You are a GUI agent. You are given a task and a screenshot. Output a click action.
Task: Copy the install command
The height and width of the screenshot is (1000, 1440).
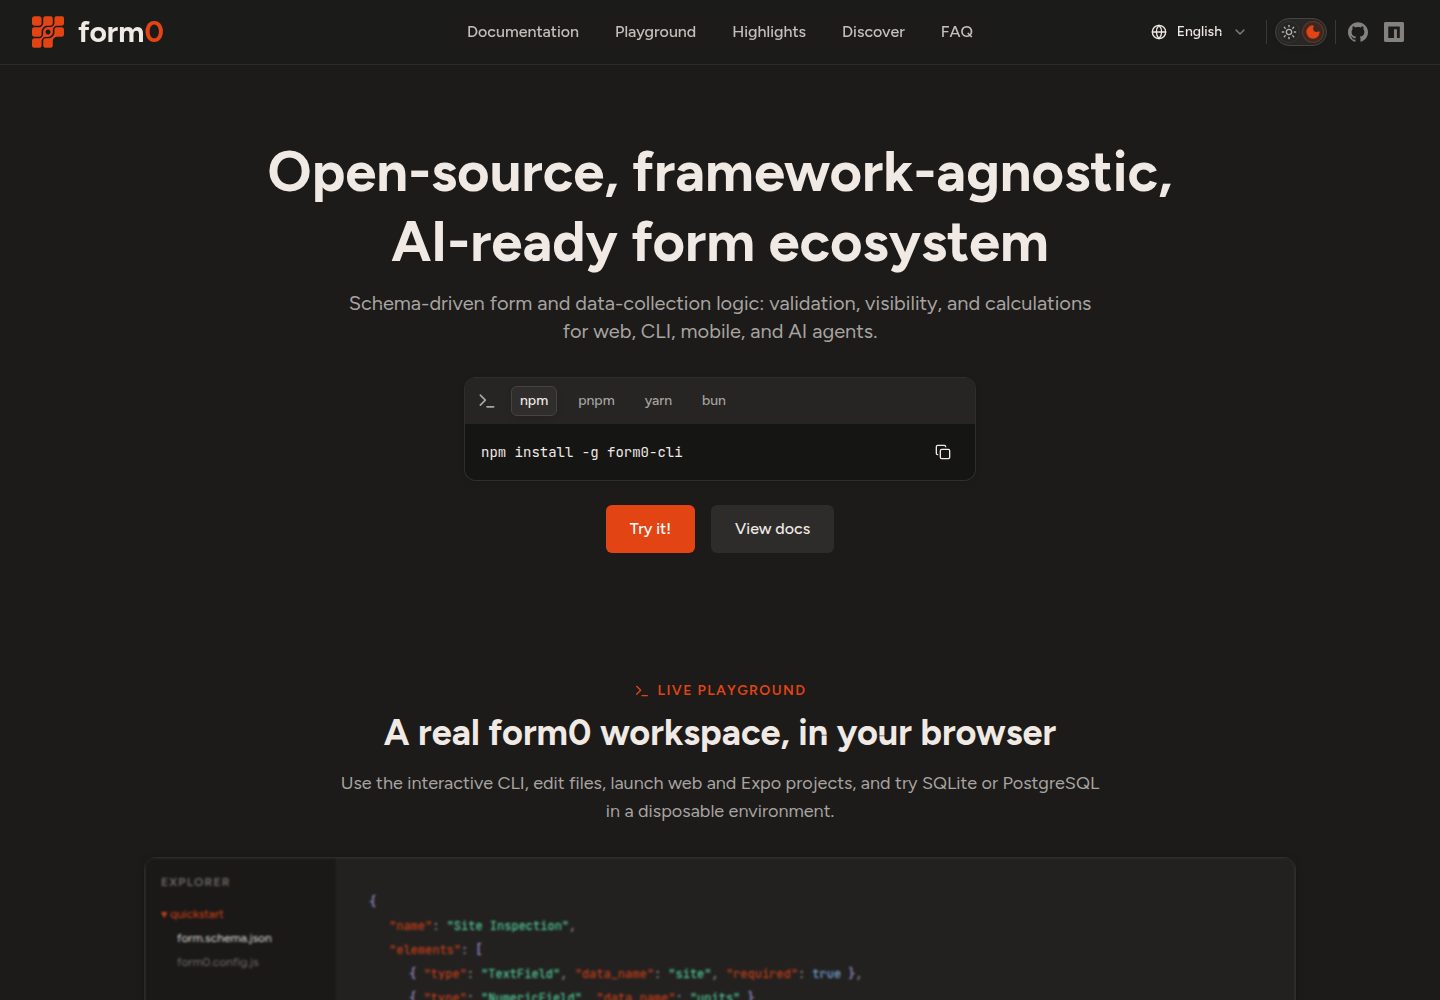943,452
